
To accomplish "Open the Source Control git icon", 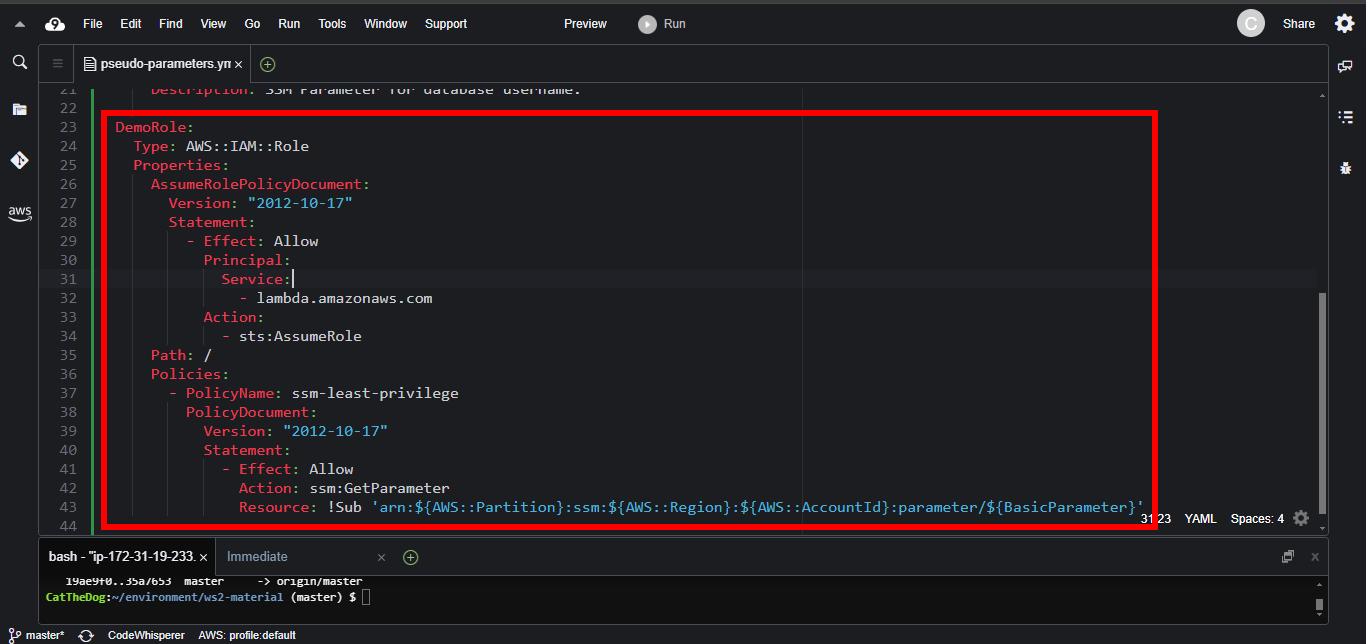I will click(19, 160).
